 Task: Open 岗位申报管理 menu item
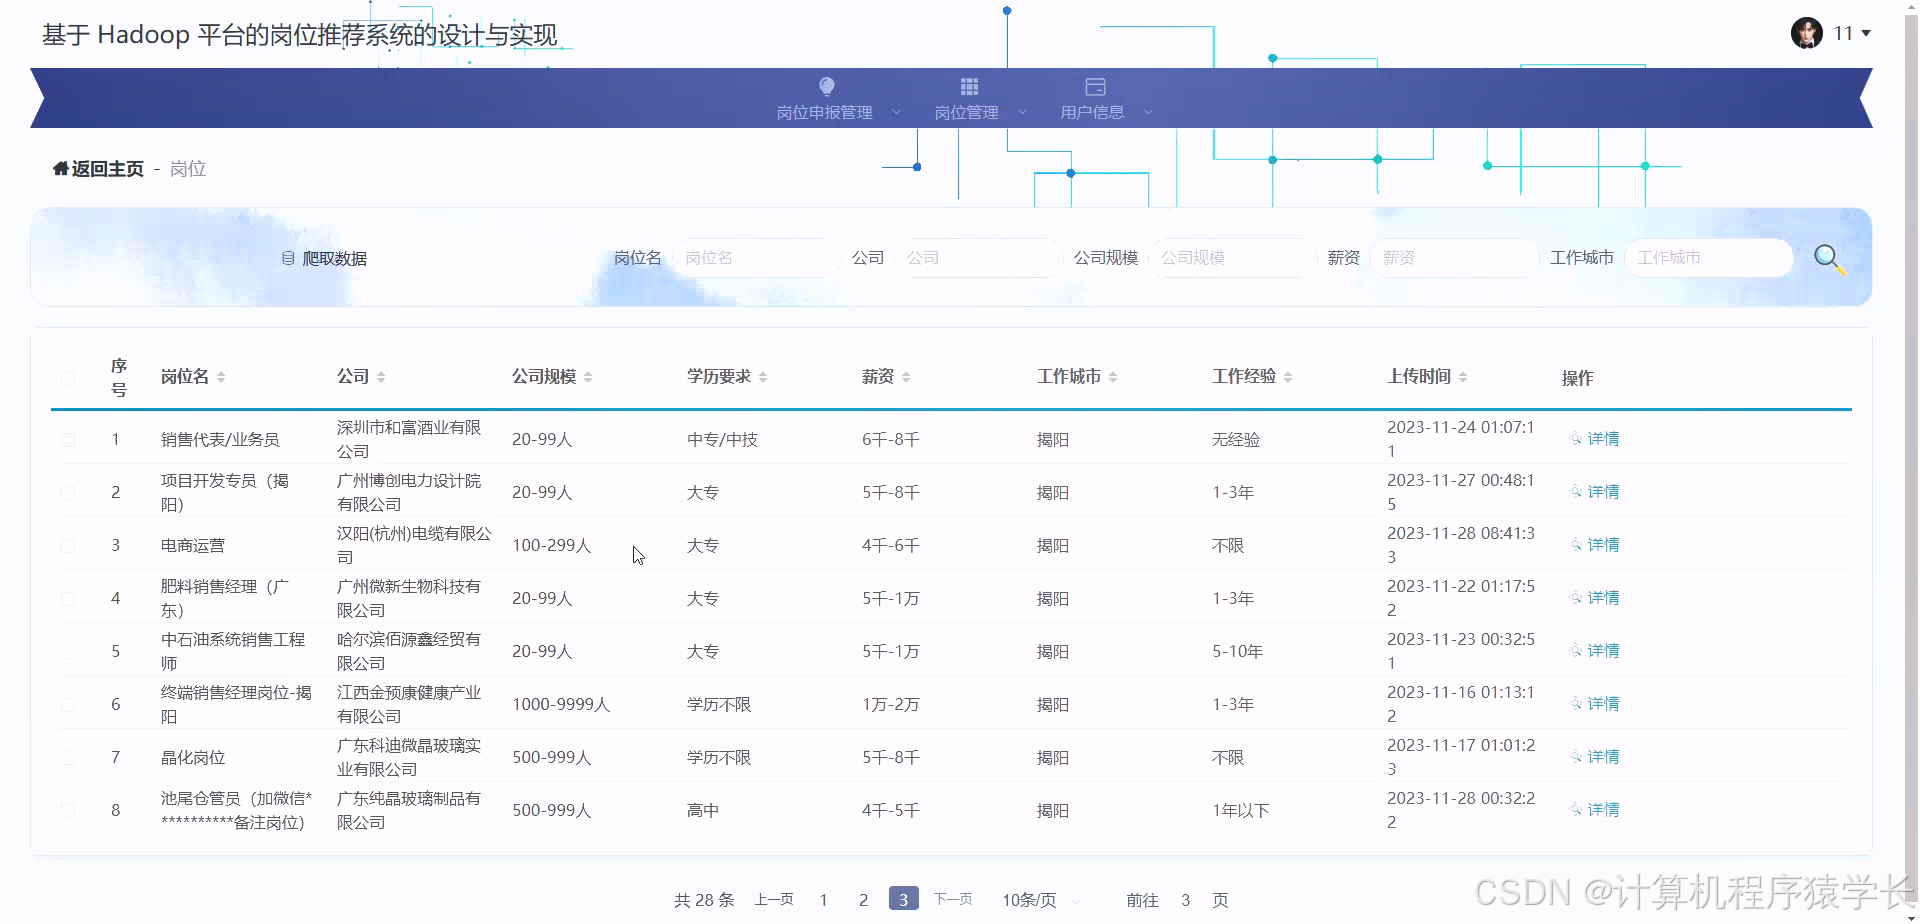click(x=825, y=112)
